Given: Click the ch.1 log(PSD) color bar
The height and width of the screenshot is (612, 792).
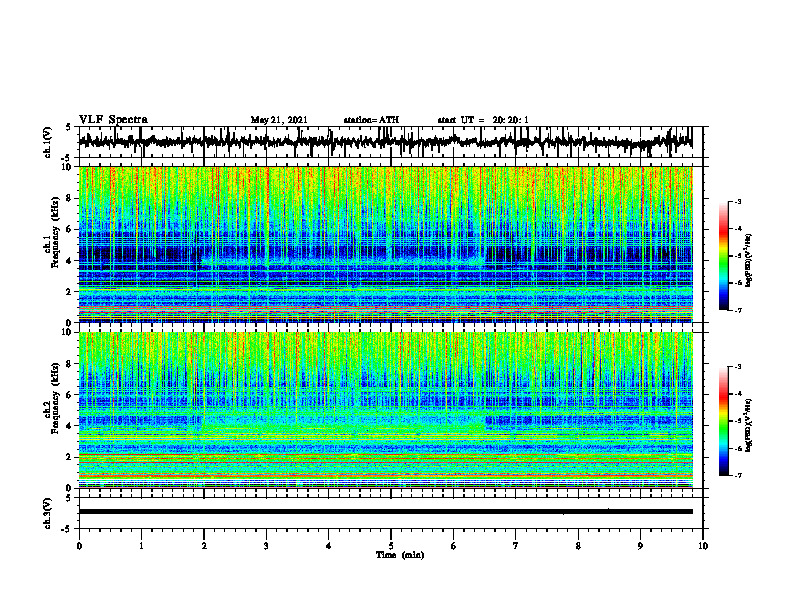Looking at the screenshot, I should tap(723, 256).
